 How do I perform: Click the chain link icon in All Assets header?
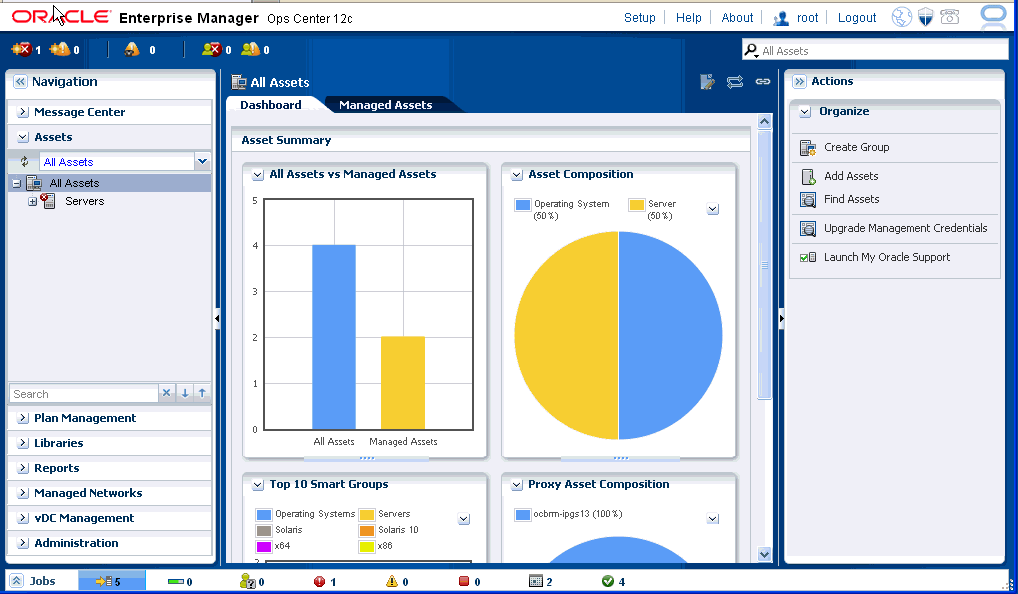tap(763, 82)
